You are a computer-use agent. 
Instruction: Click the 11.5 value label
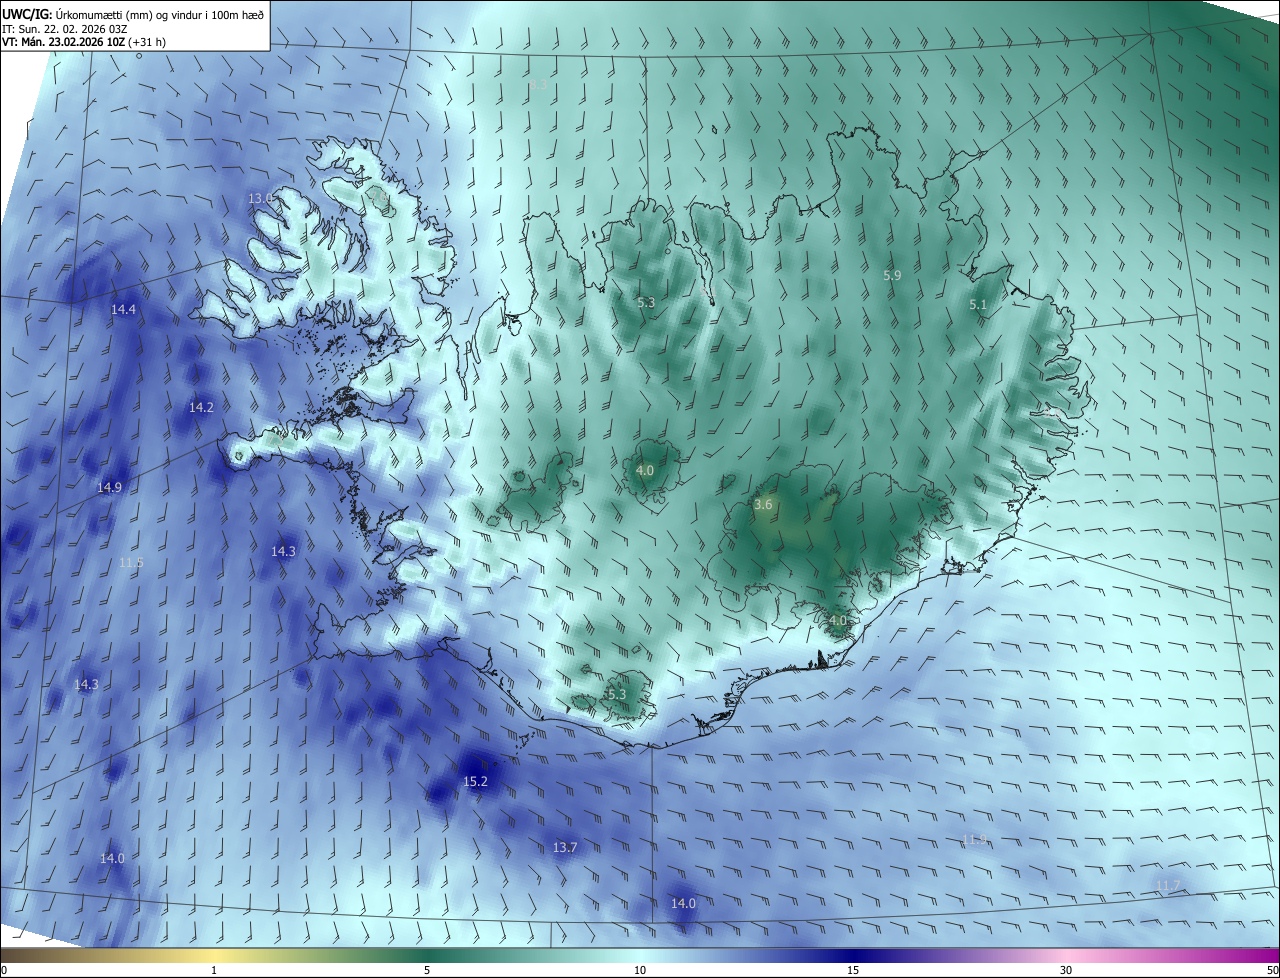[x=131, y=562]
